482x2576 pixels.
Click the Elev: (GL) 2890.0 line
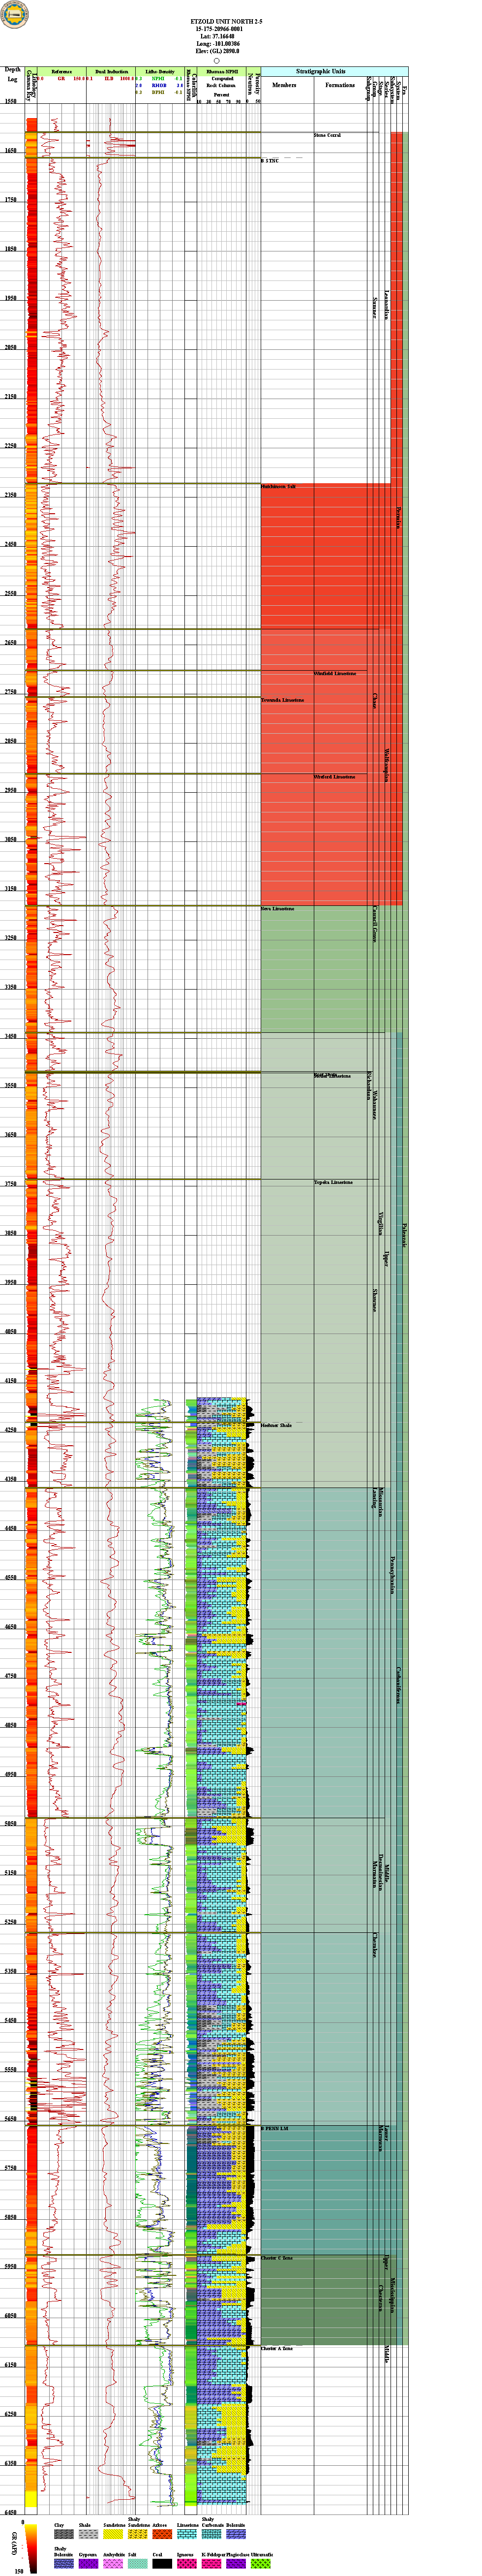[x=217, y=52]
